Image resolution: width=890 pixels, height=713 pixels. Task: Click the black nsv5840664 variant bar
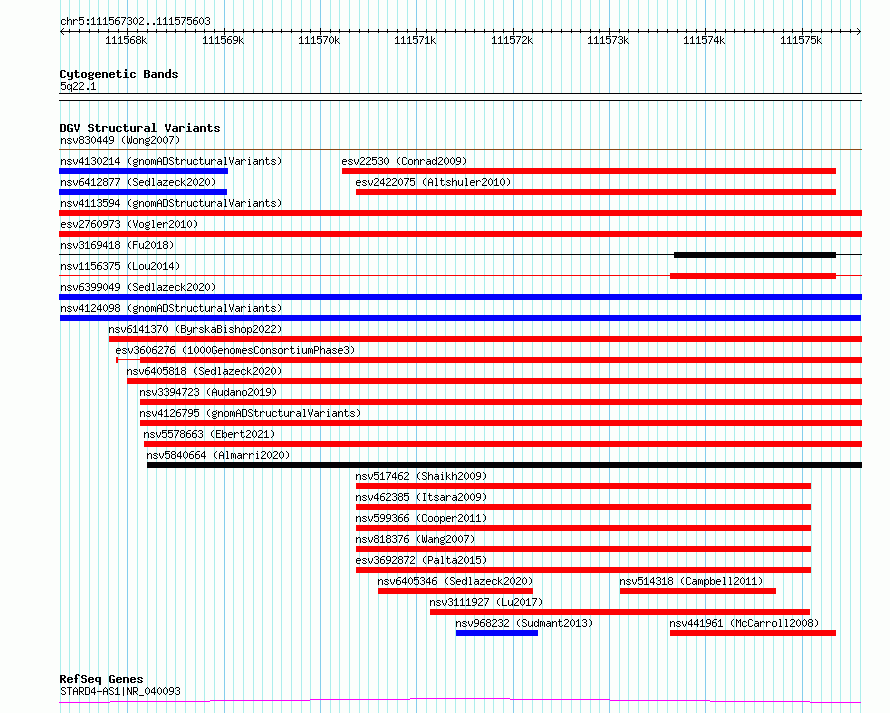pos(505,465)
